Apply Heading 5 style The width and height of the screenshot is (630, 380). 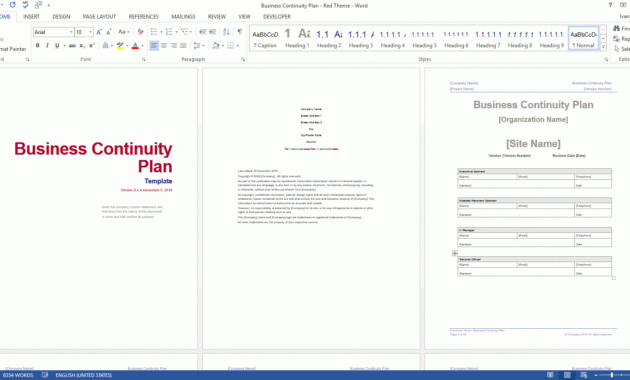pos(424,39)
